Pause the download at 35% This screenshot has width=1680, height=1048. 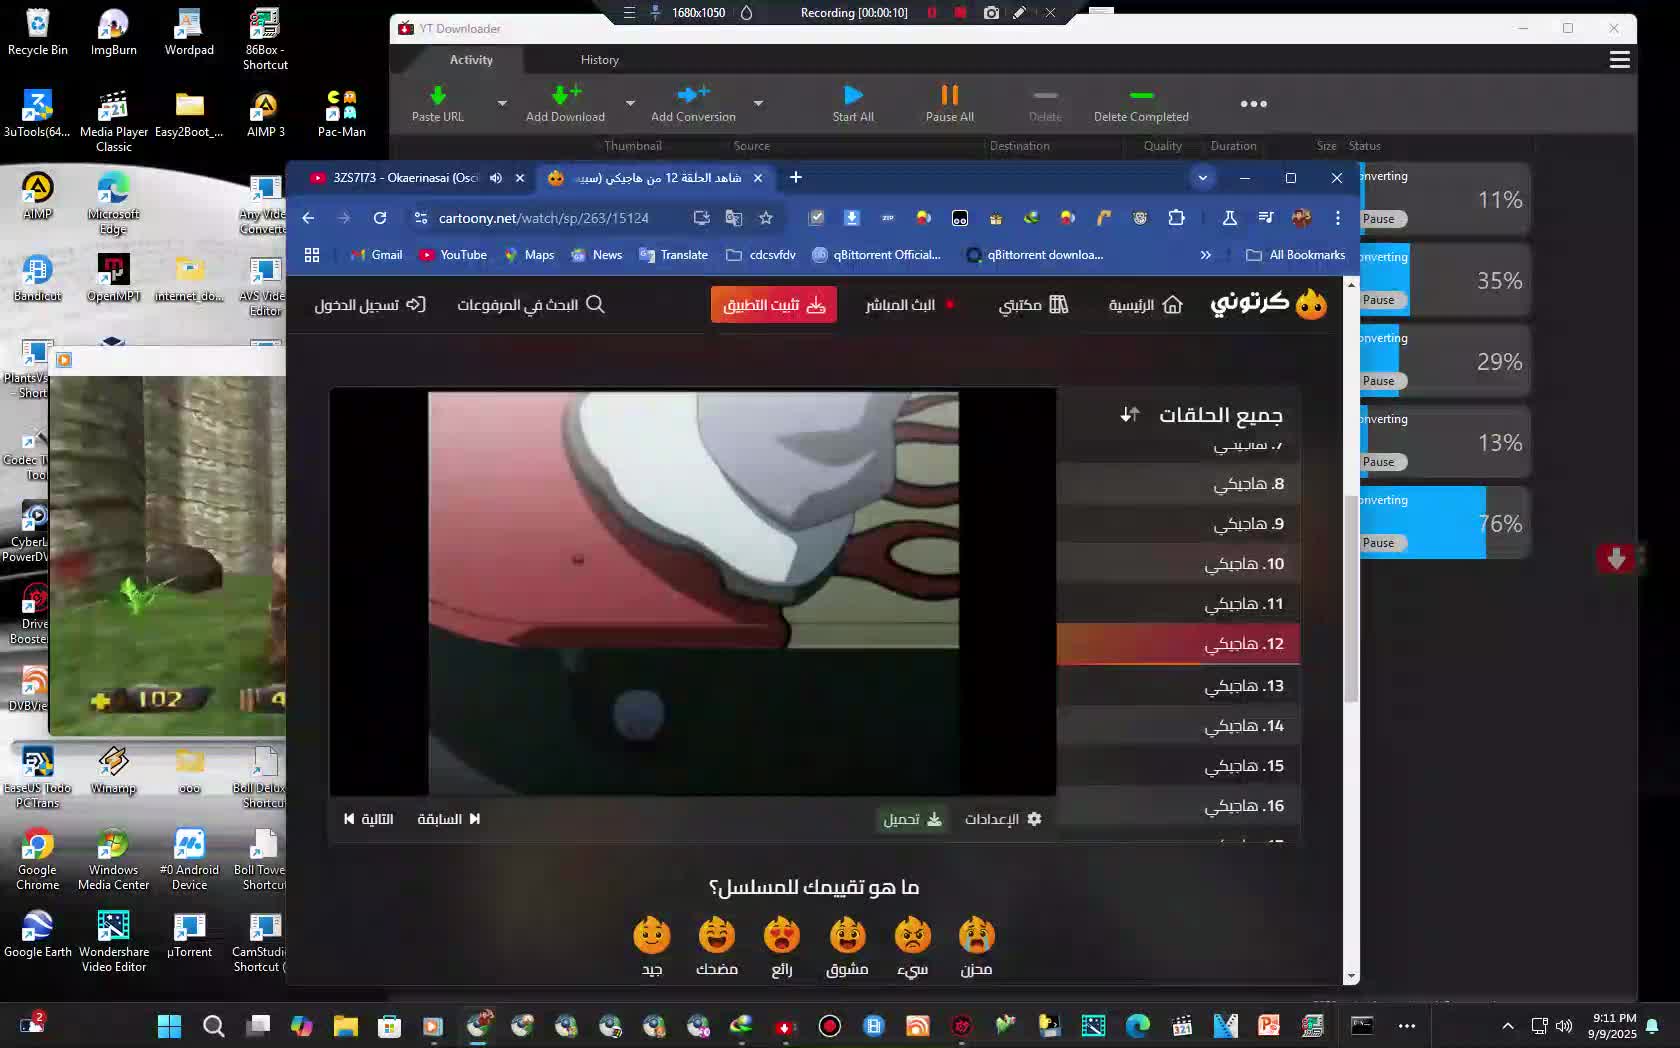coord(1378,300)
